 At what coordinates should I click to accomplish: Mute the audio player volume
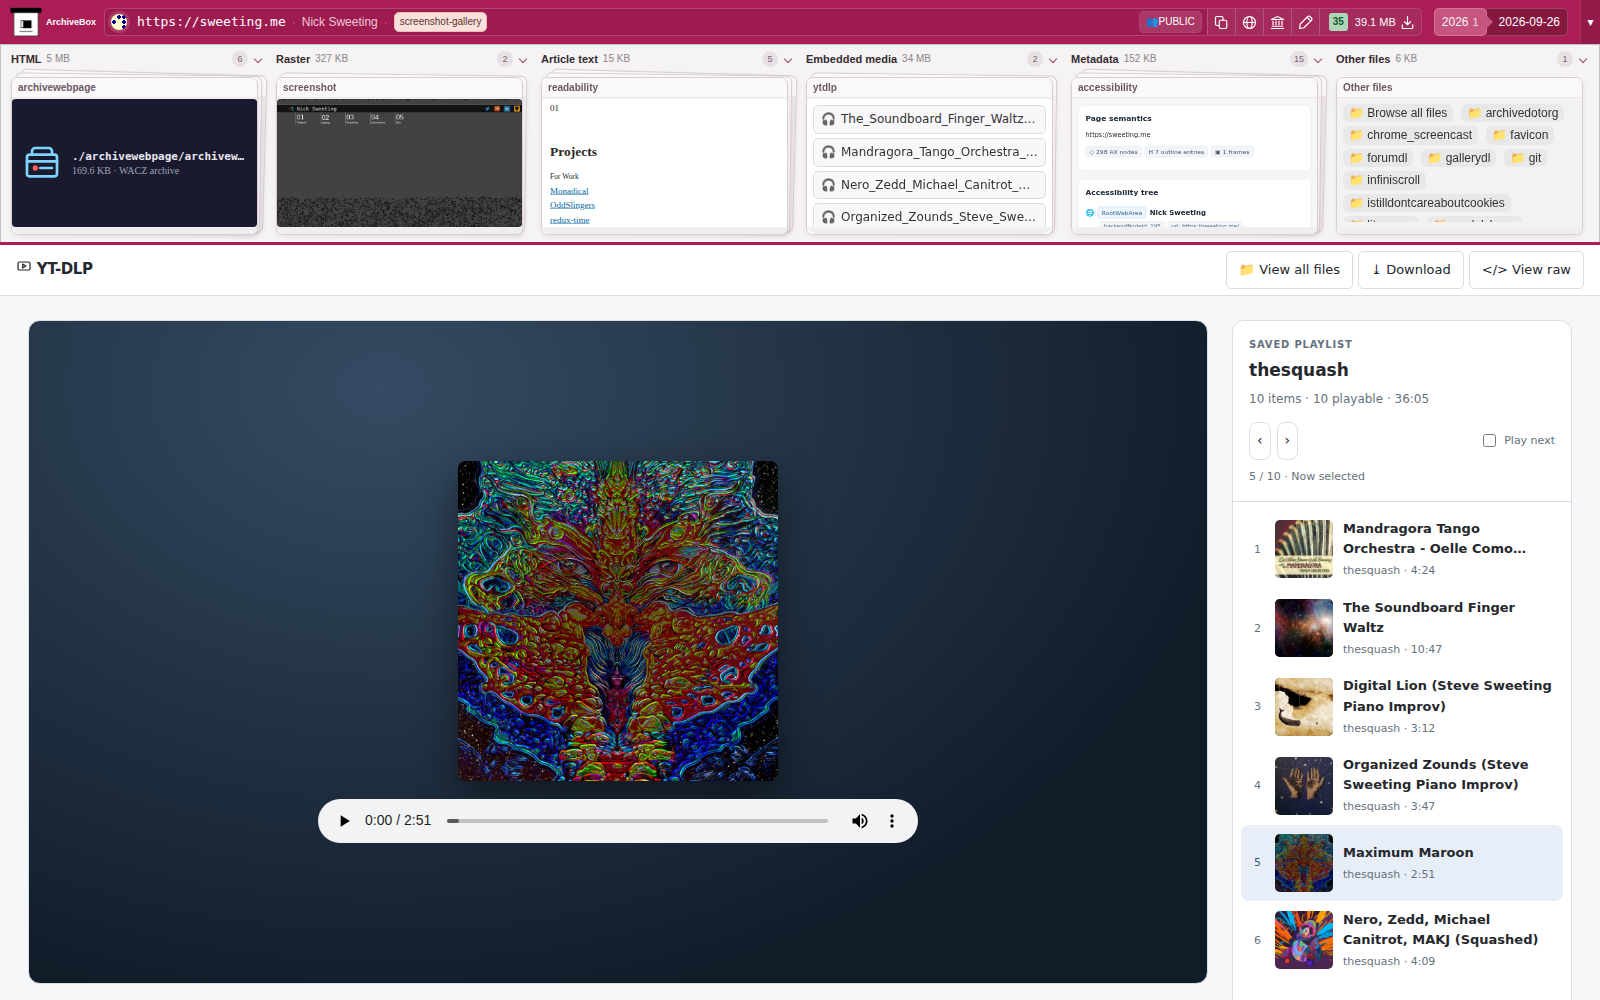pyautogui.click(x=860, y=821)
